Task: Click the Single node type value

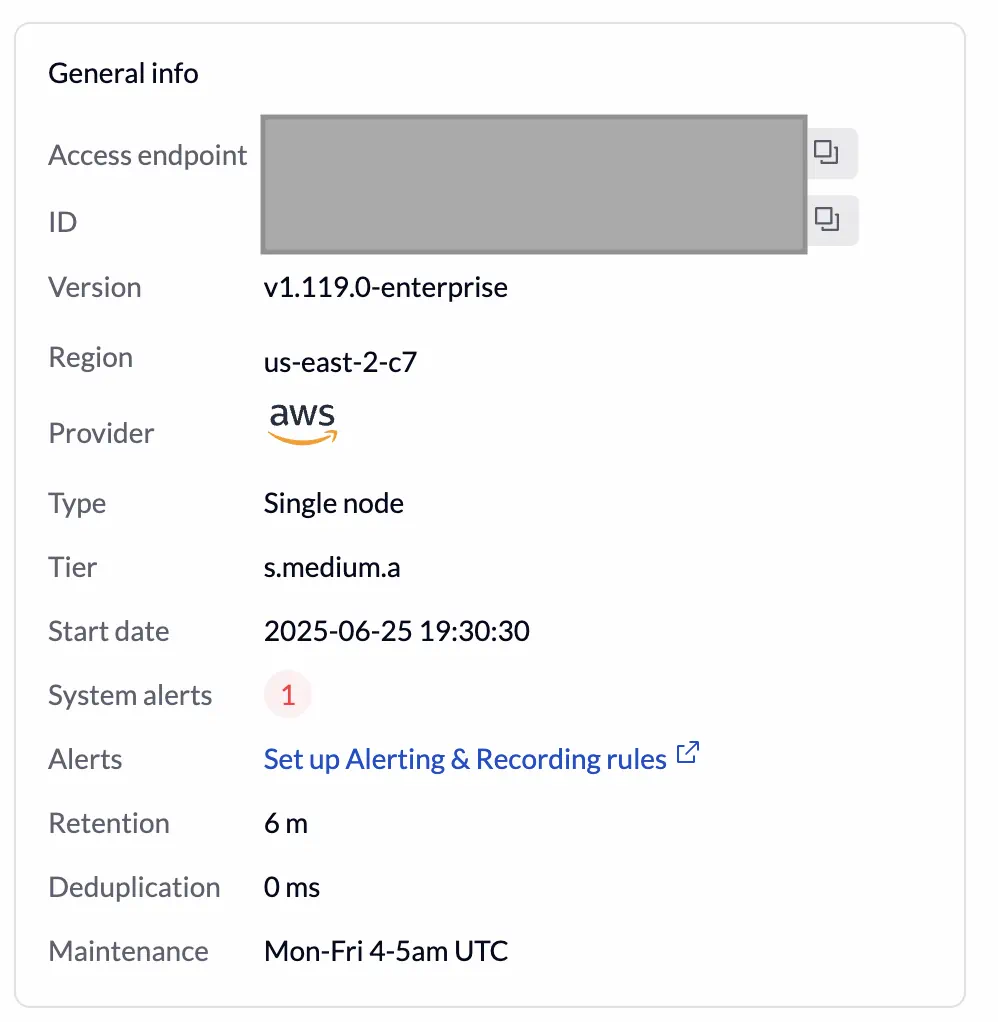Action: [x=333, y=503]
